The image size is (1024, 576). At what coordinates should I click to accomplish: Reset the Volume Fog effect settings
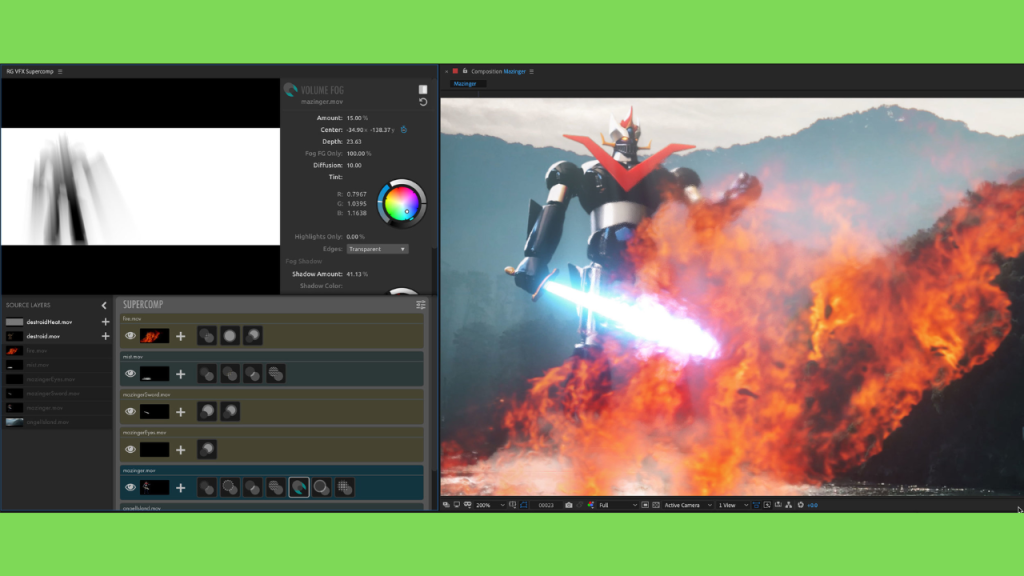(x=423, y=102)
